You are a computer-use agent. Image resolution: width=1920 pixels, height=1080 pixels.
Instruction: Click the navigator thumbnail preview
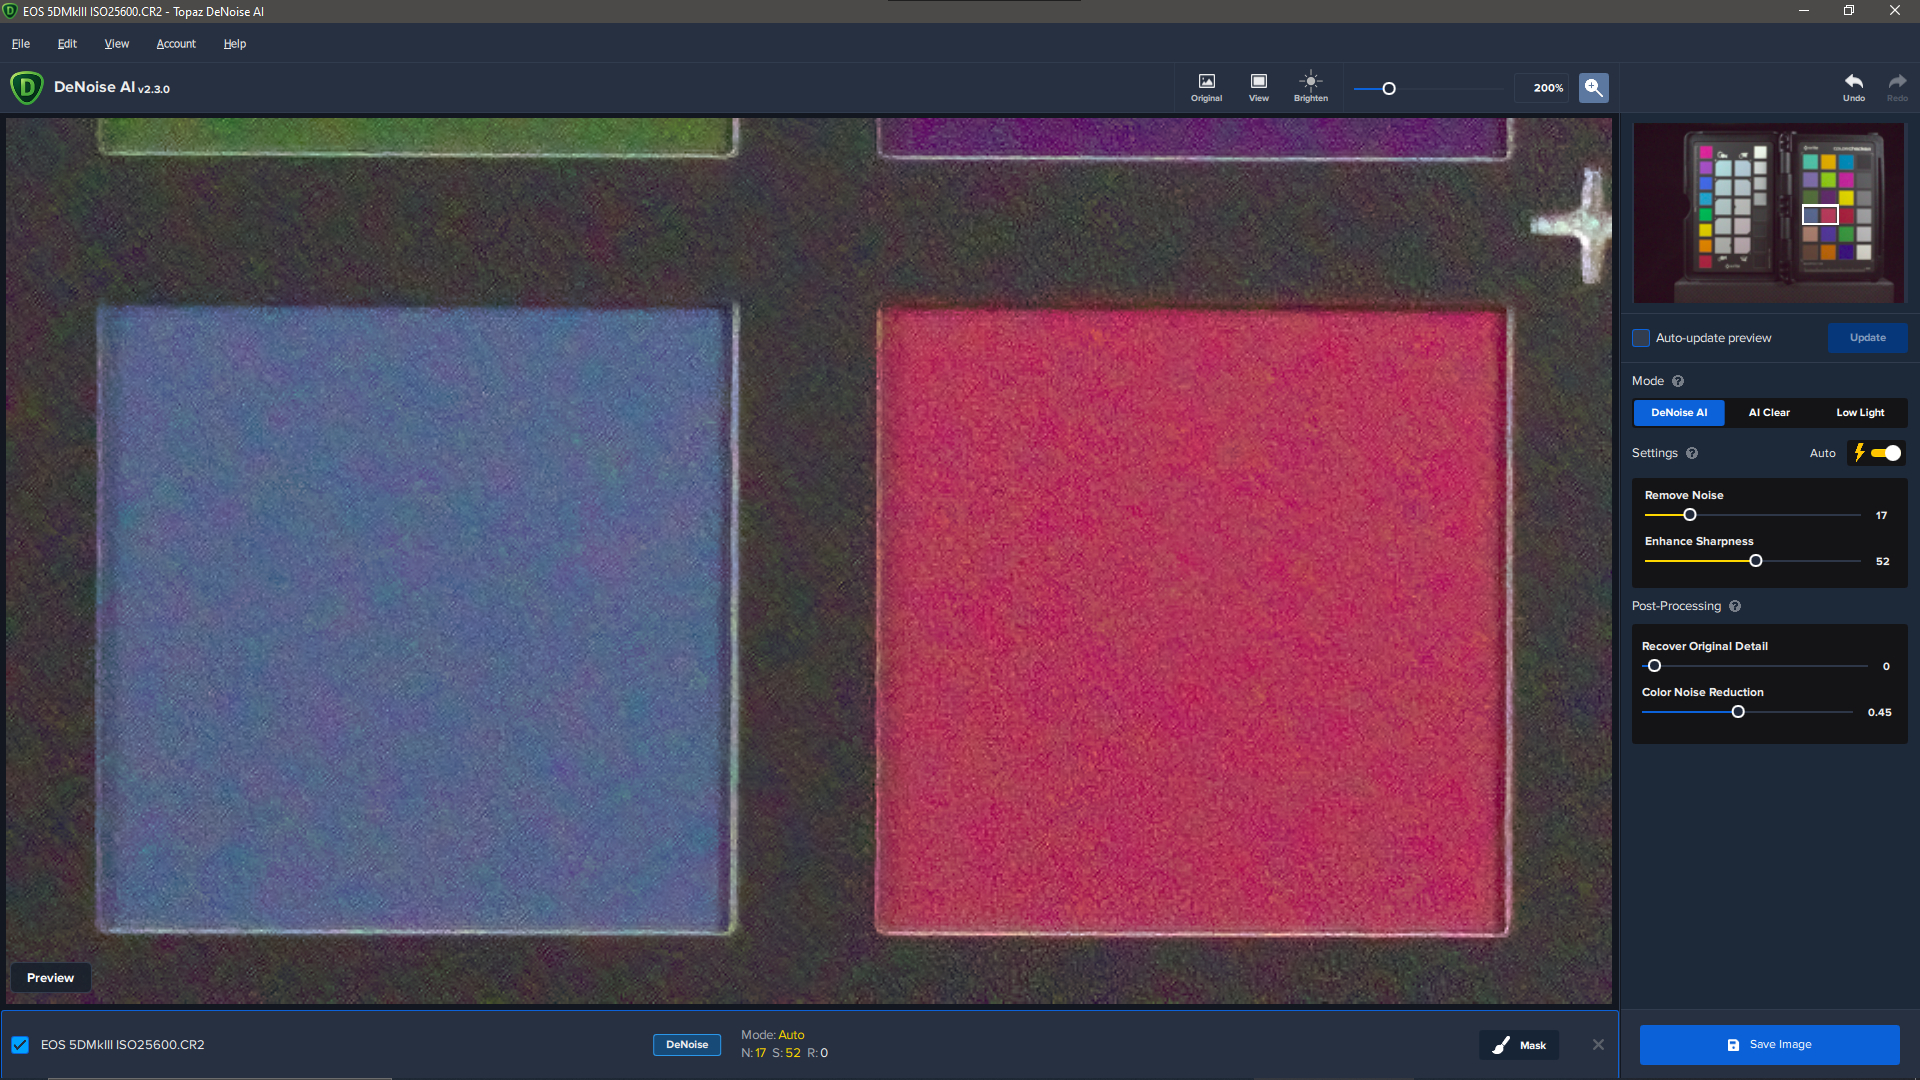click(x=1768, y=213)
